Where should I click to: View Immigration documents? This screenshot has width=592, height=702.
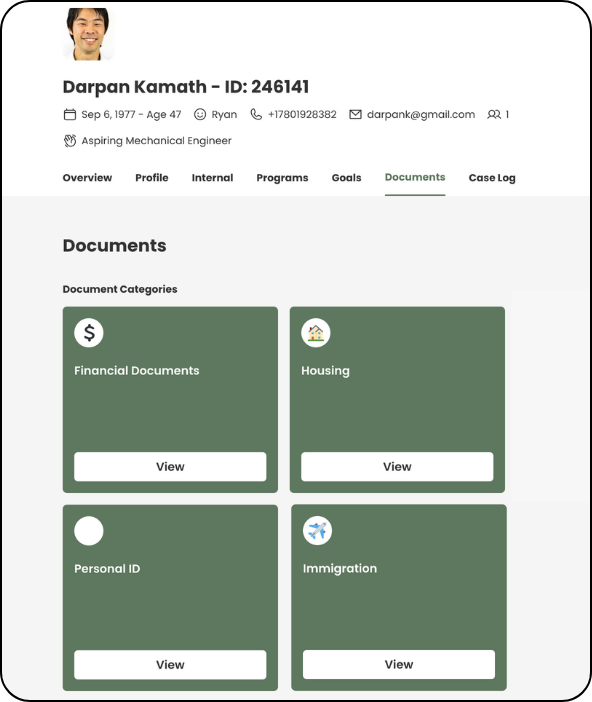coord(399,664)
